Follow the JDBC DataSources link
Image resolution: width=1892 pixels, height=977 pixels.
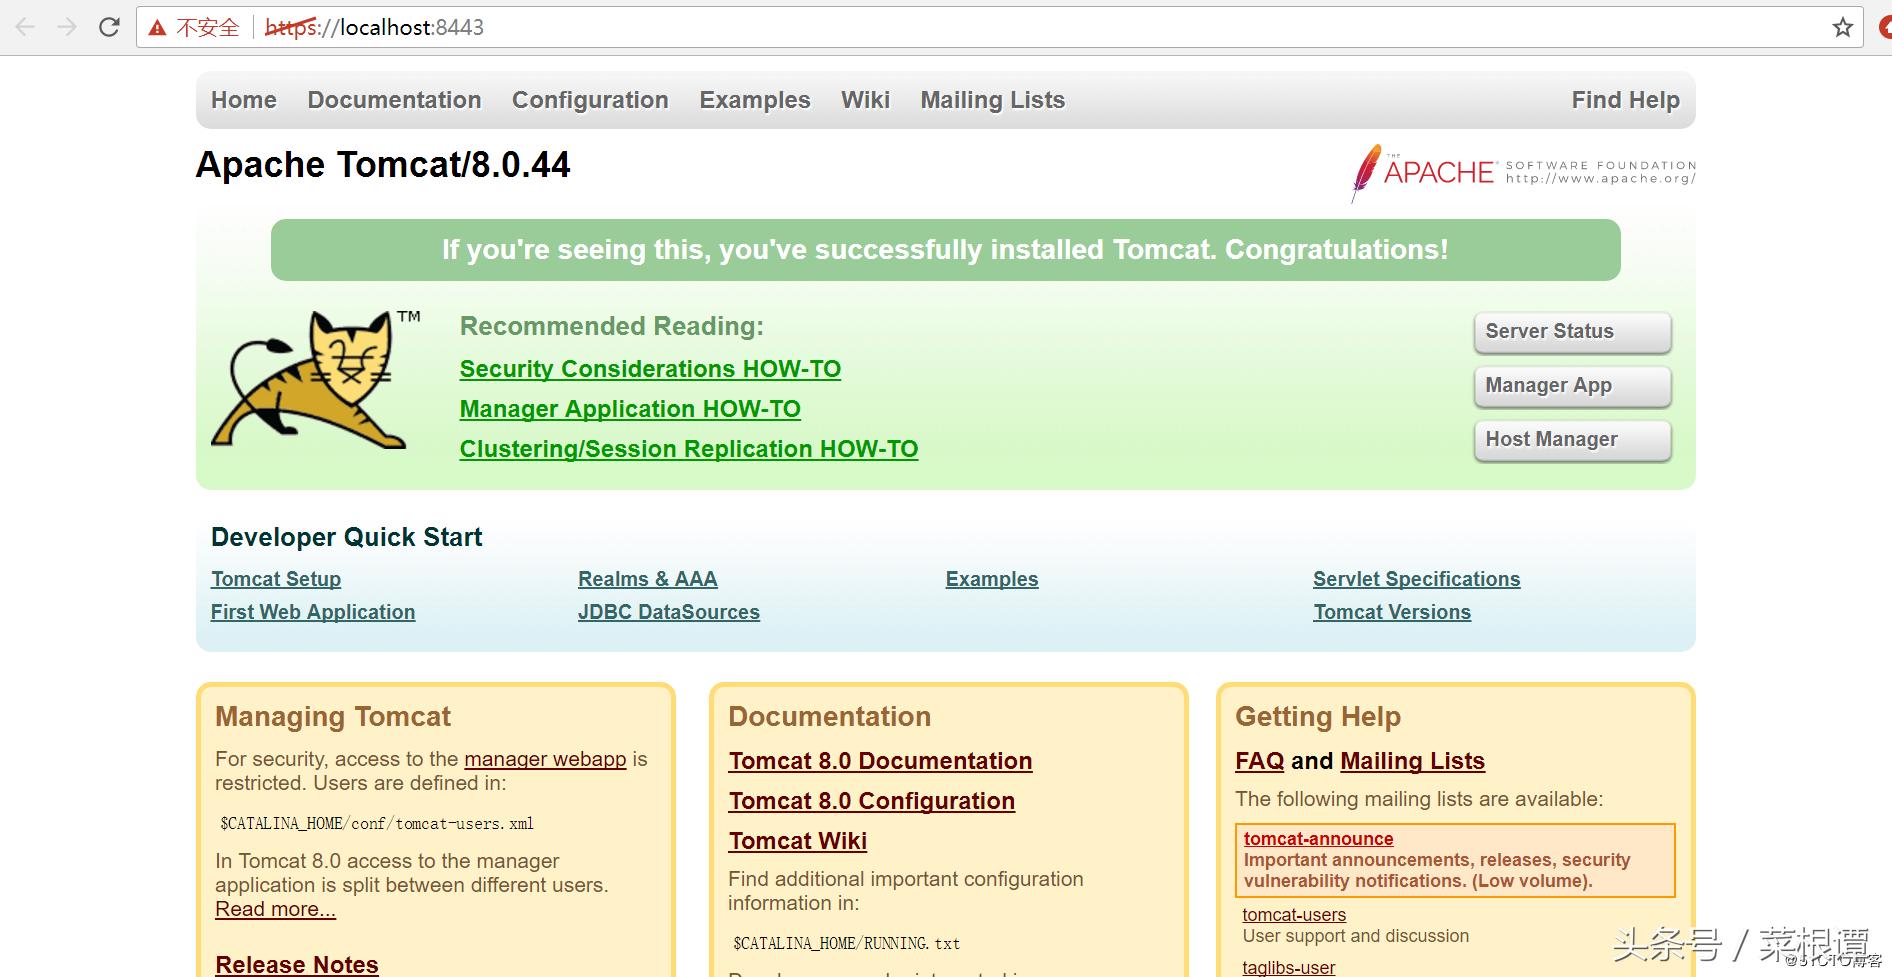click(668, 612)
